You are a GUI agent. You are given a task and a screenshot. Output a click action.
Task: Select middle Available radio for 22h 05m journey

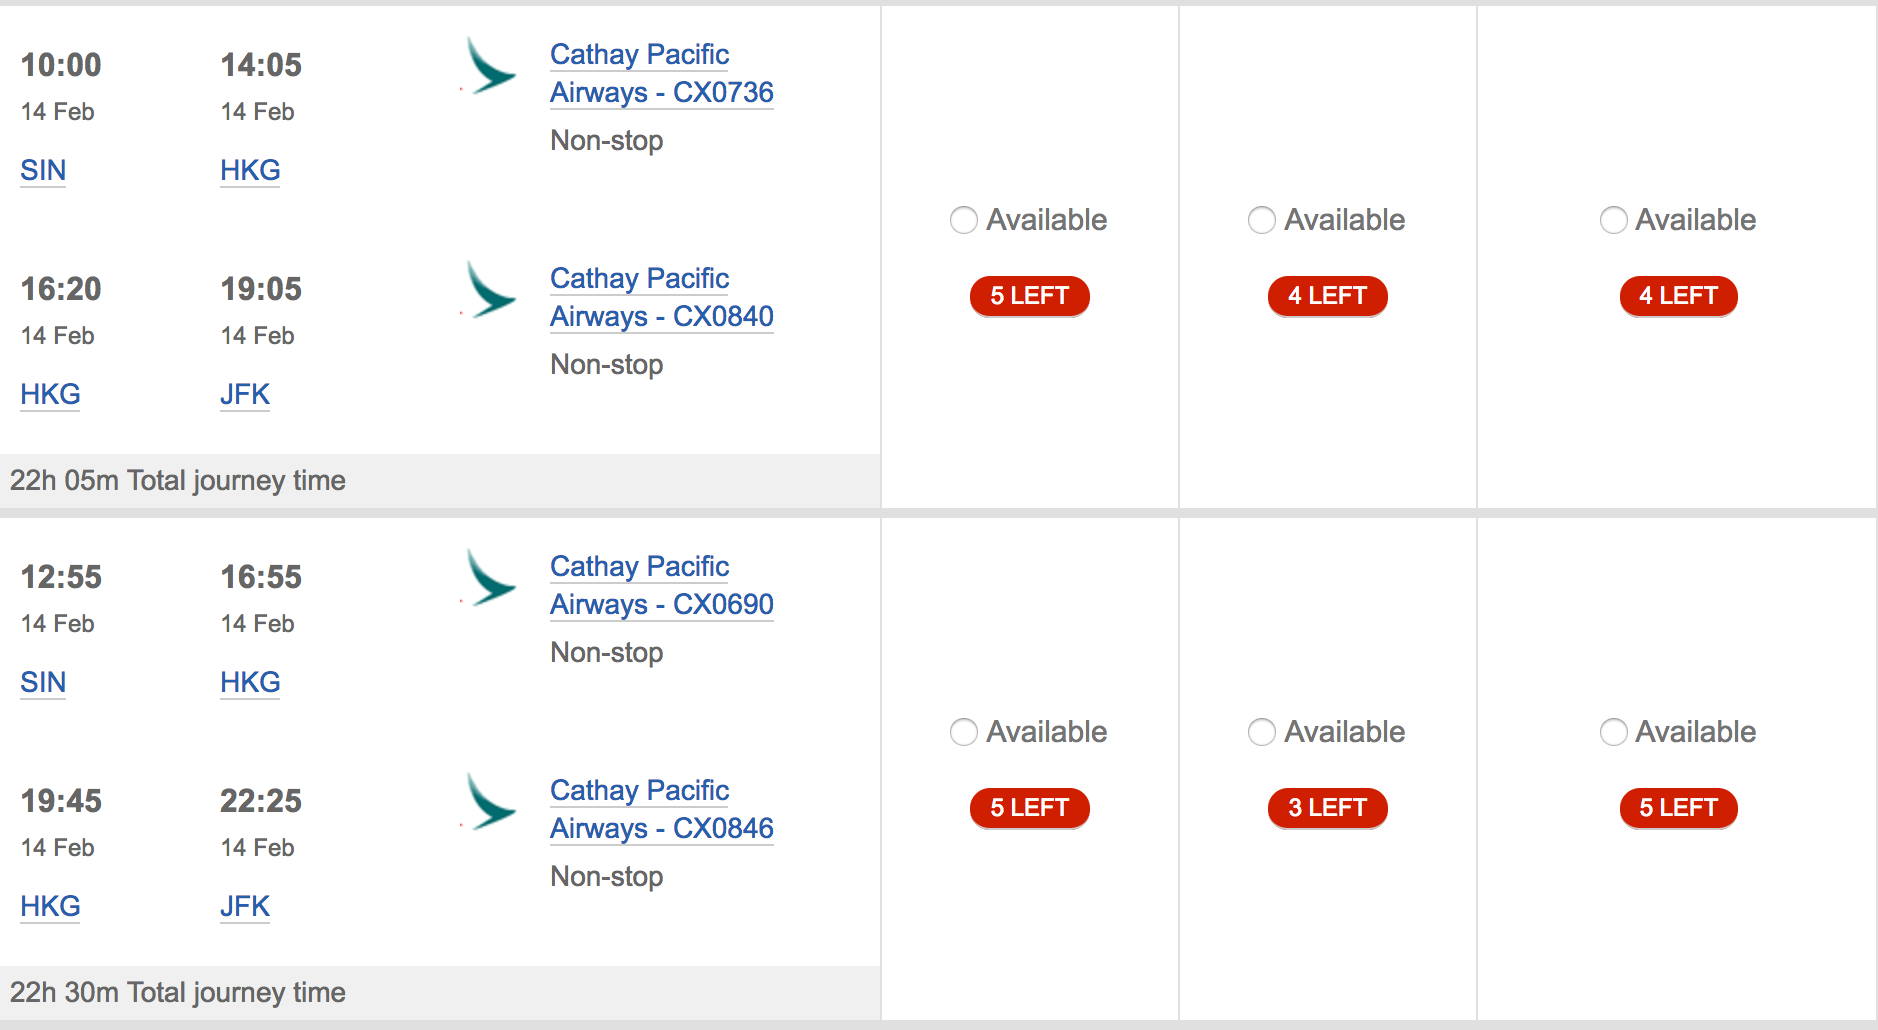[1262, 220]
